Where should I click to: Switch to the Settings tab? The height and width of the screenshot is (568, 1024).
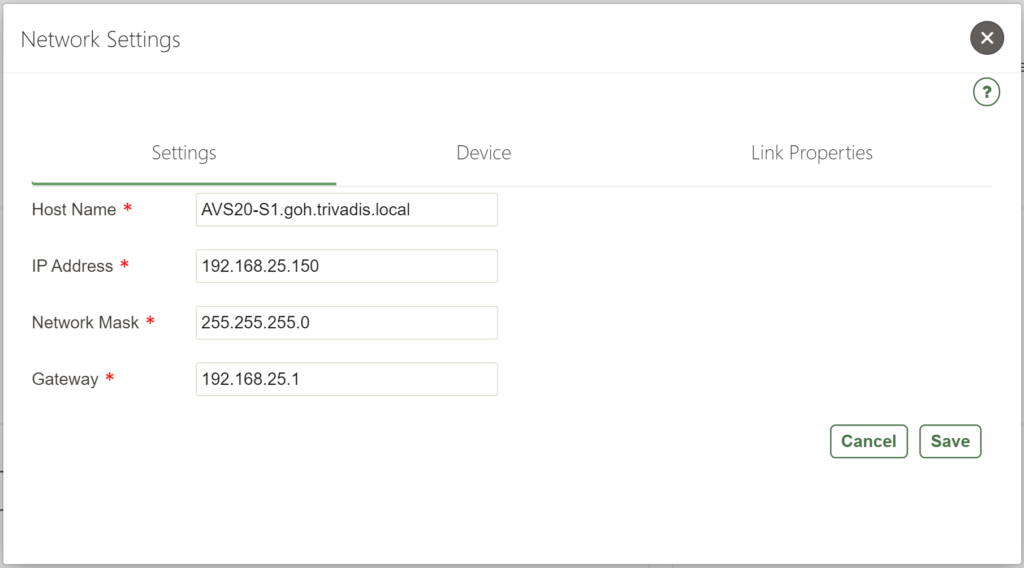click(184, 153)
